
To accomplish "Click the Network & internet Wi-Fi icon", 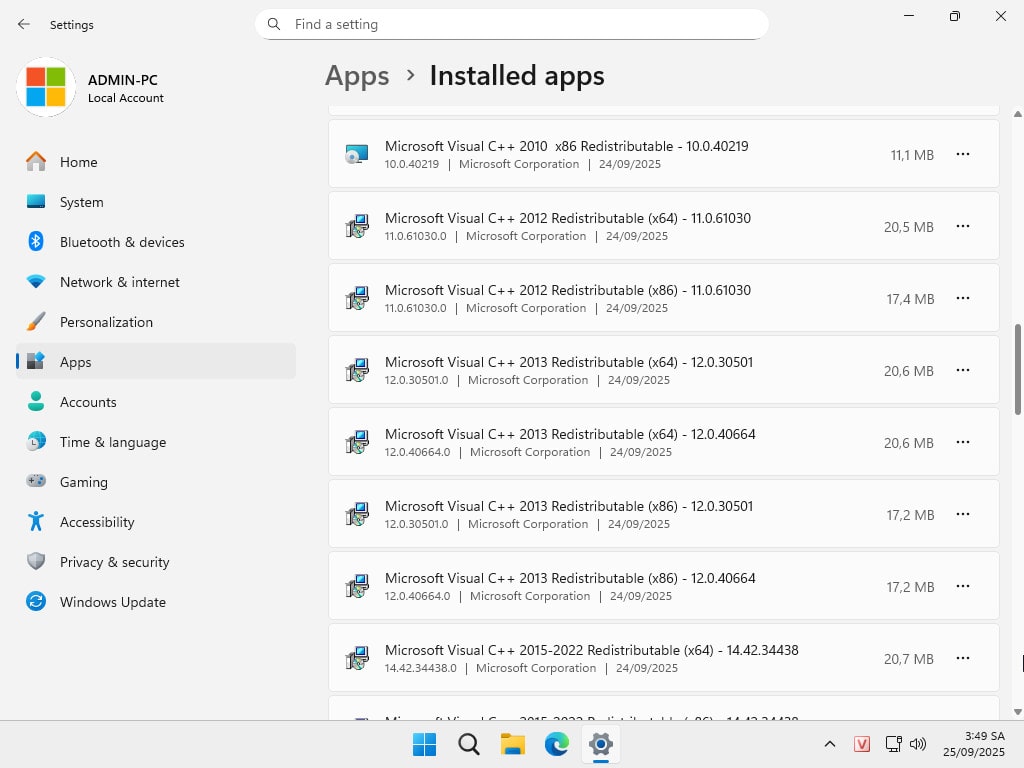I will 36,282.
